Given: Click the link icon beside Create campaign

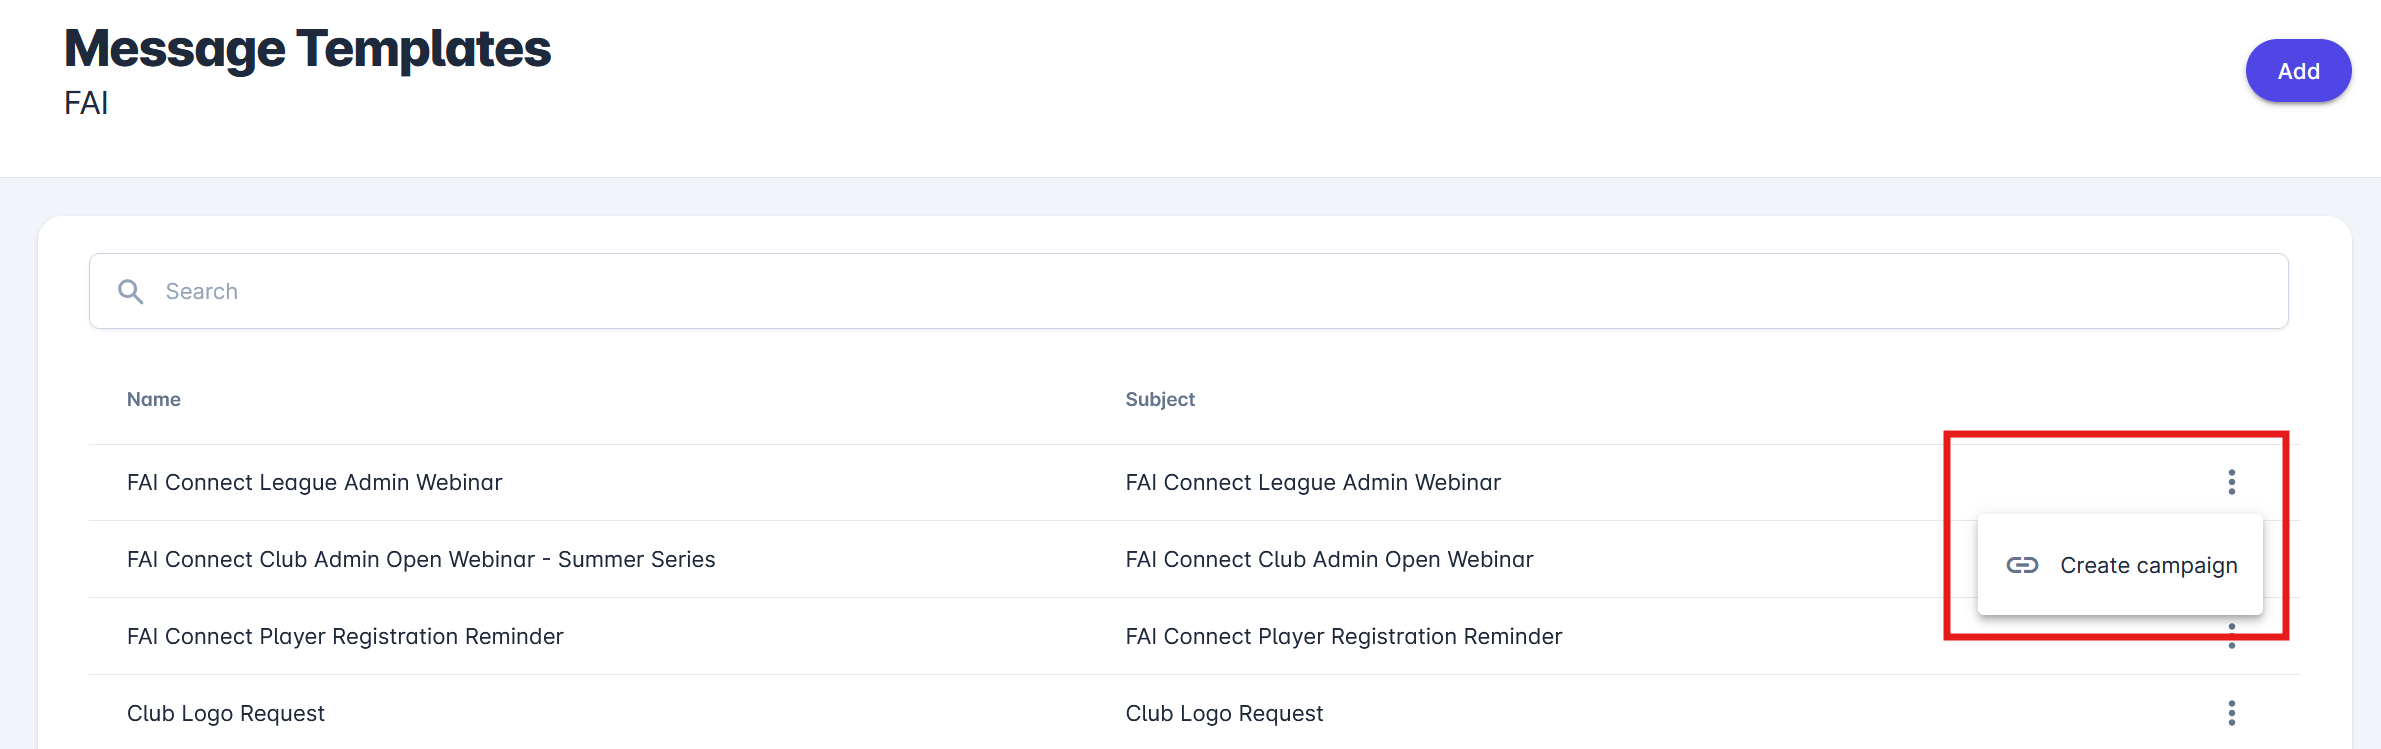Looking at the screenshot, I should (2022, 565).
